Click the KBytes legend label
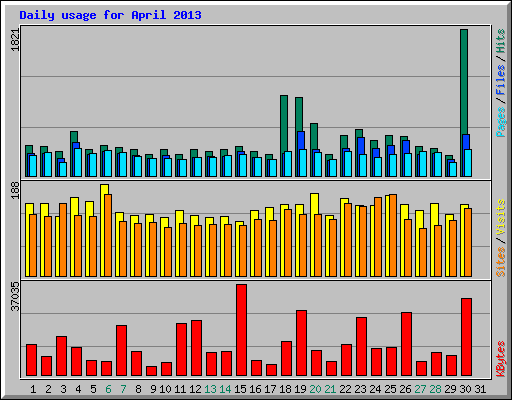This screenshot has width=512, height=400. coord(501,359)
